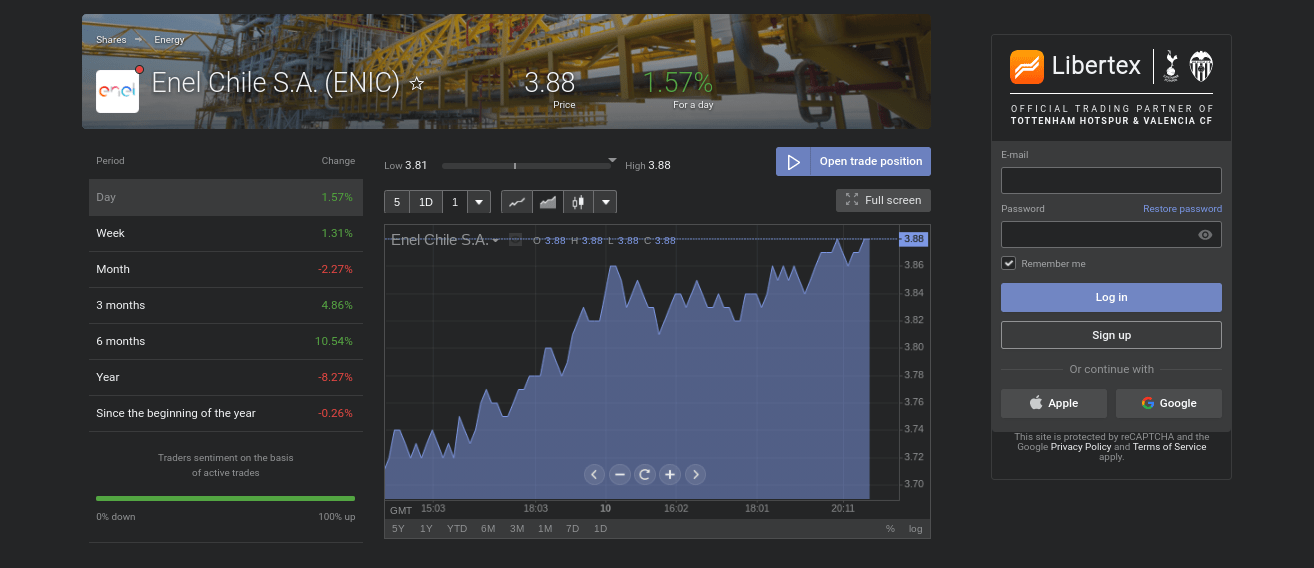1314x568 pixels.
Task: Select the 1D interval button
Action: pos(426,202)
